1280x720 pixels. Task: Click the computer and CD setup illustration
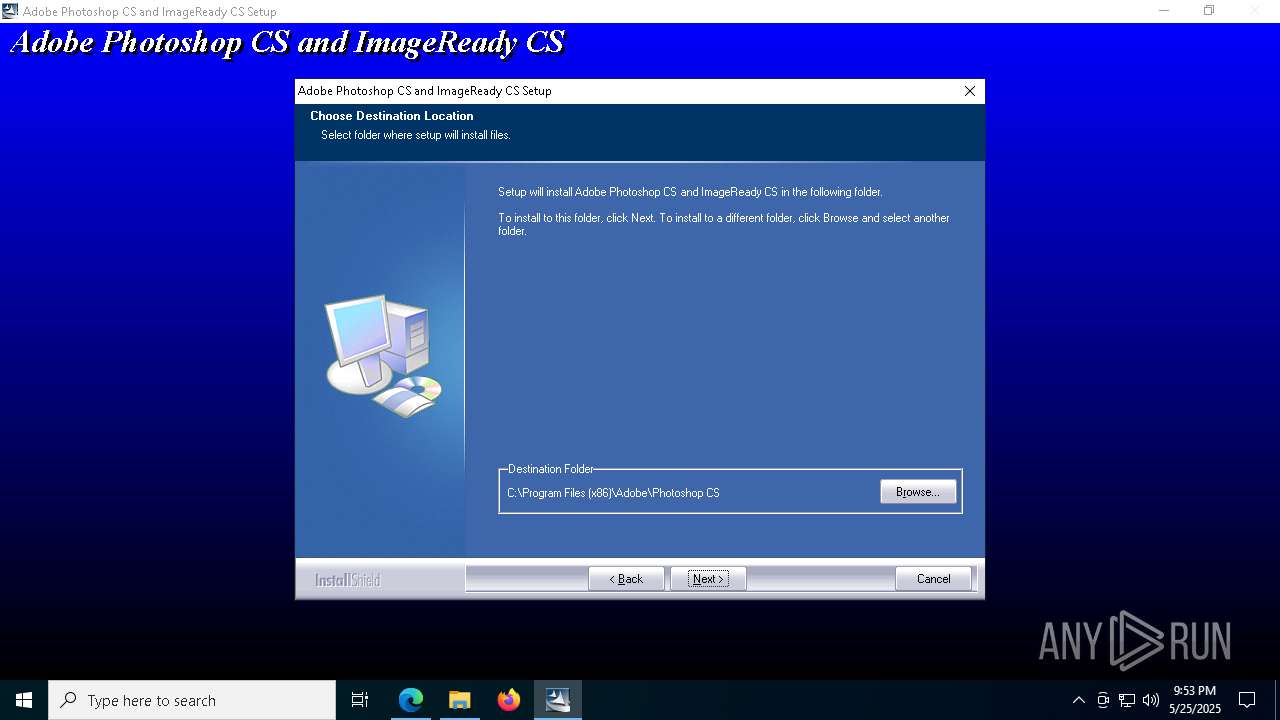383,355
